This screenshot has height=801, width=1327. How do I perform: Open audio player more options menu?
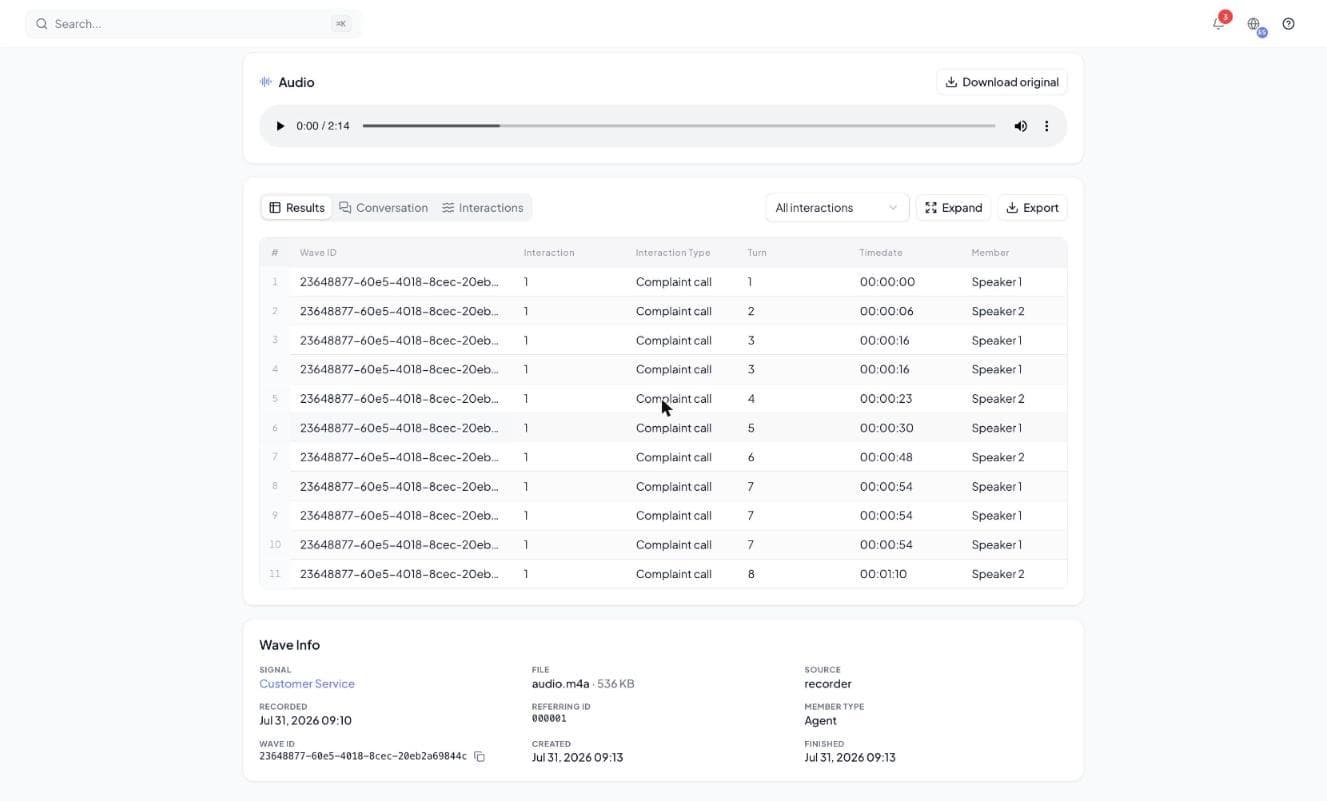tap(1047, 126)
